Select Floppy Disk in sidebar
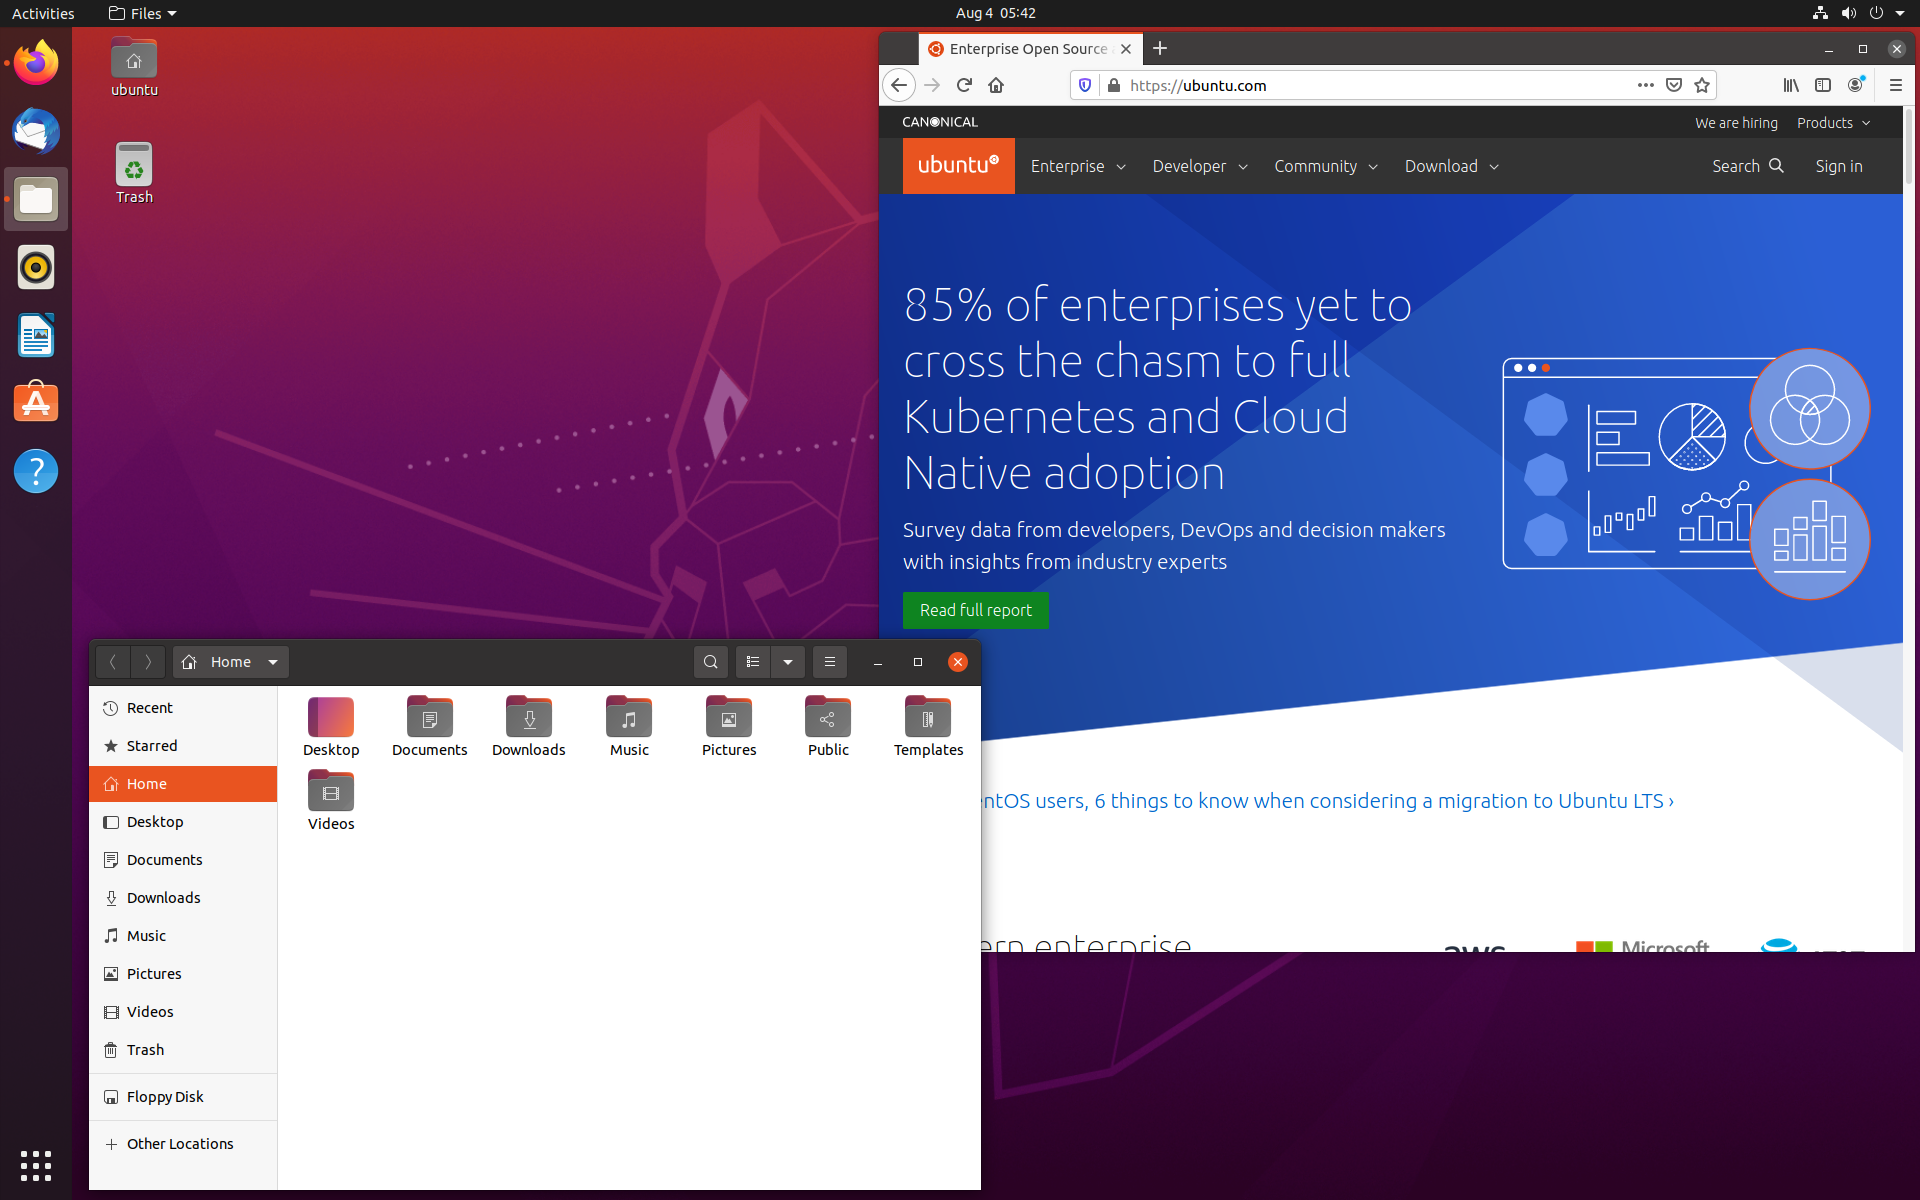 [183, 1097]
